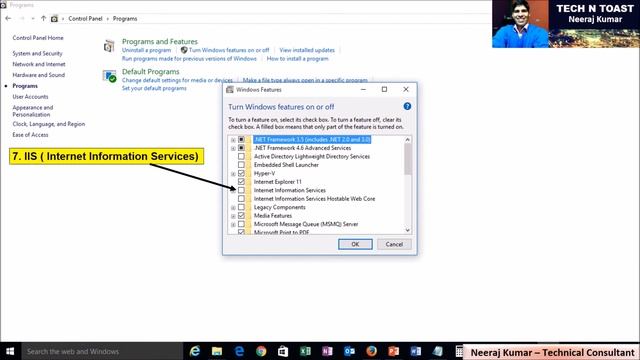This screenshot has width=640, height=360.
Task: Uncheck the Media Features checkbox
Action: click(241, 216)
